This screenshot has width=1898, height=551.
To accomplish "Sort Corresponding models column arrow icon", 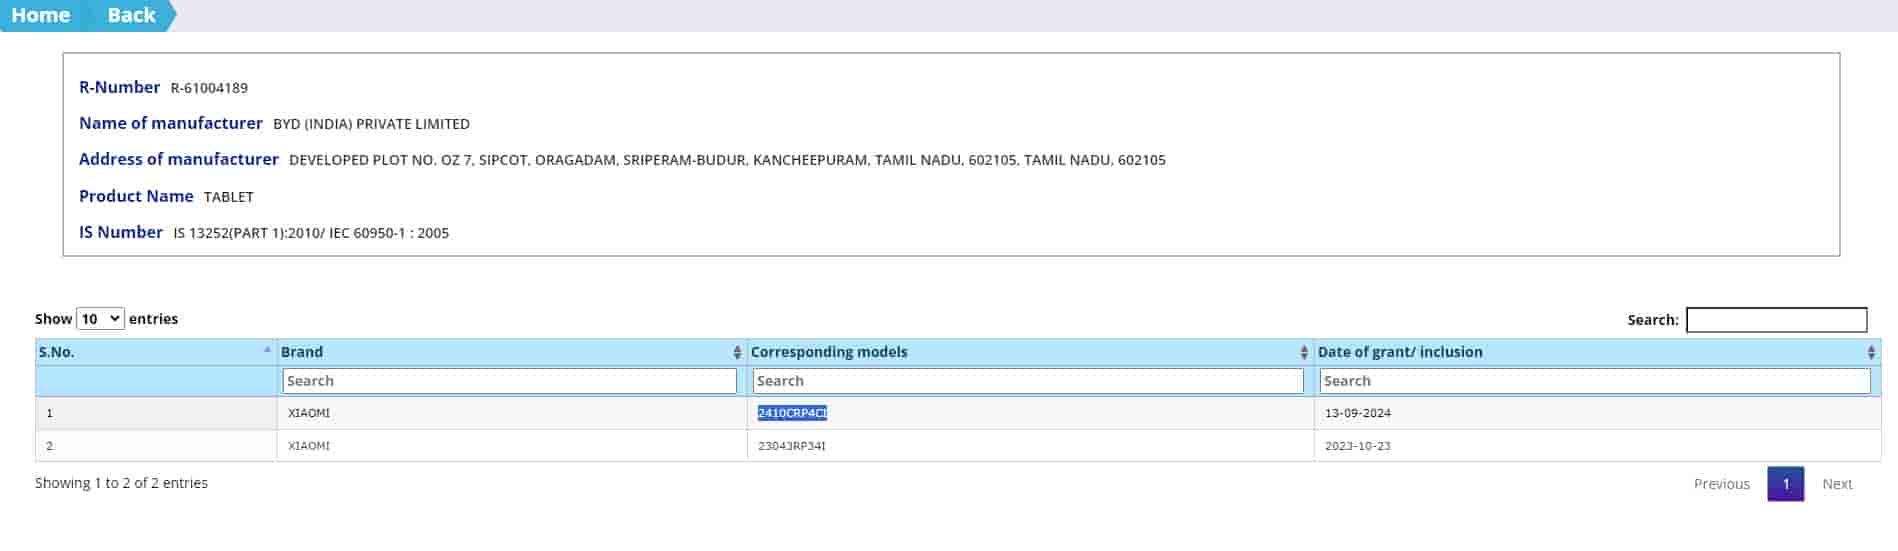I will (1304, 352).
